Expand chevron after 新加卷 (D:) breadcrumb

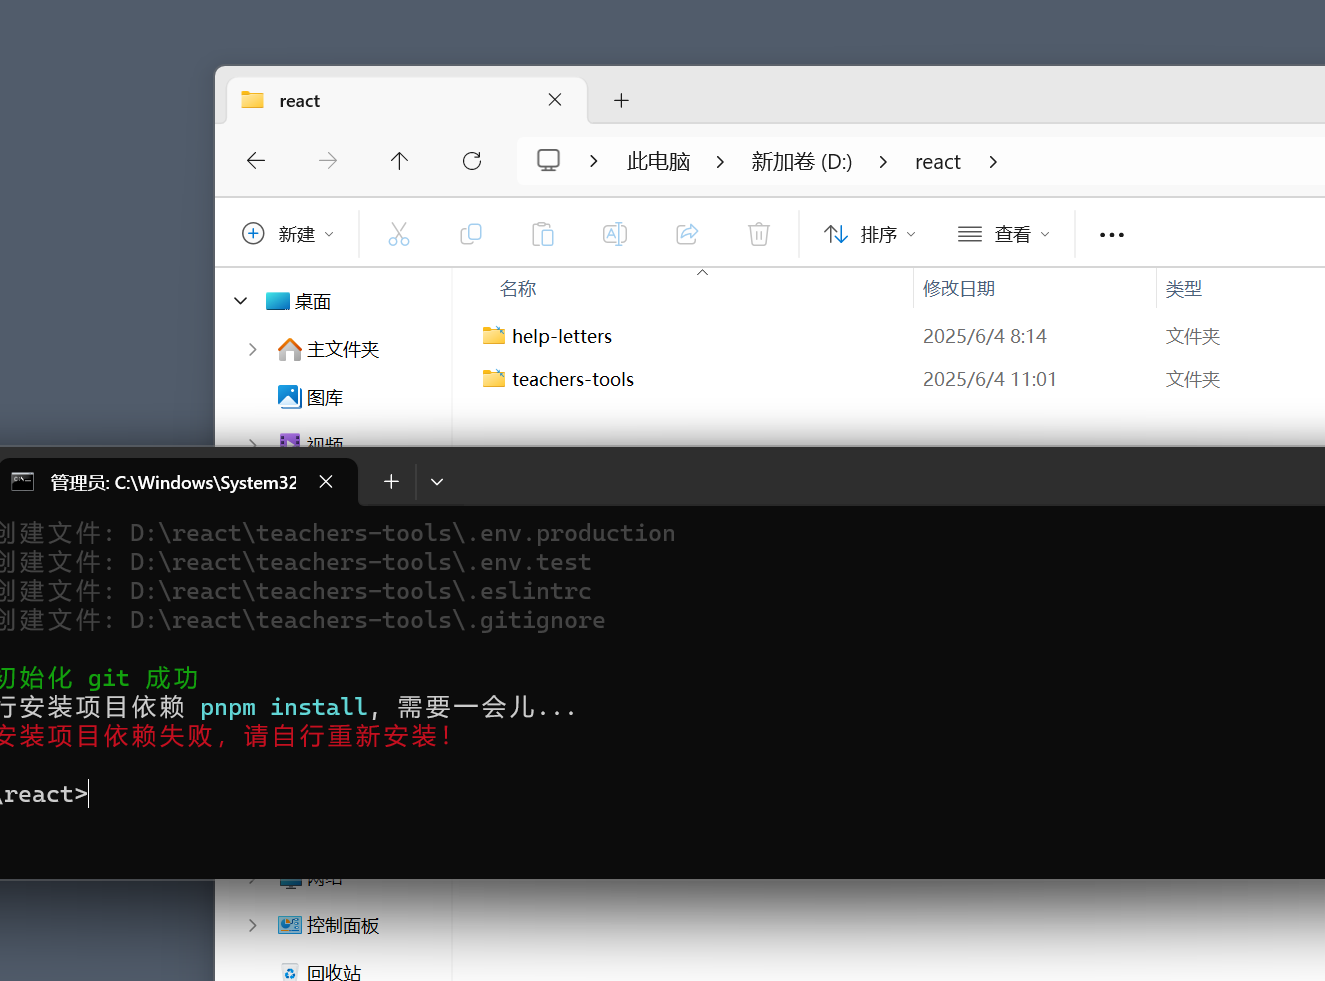tap(883, 162)
